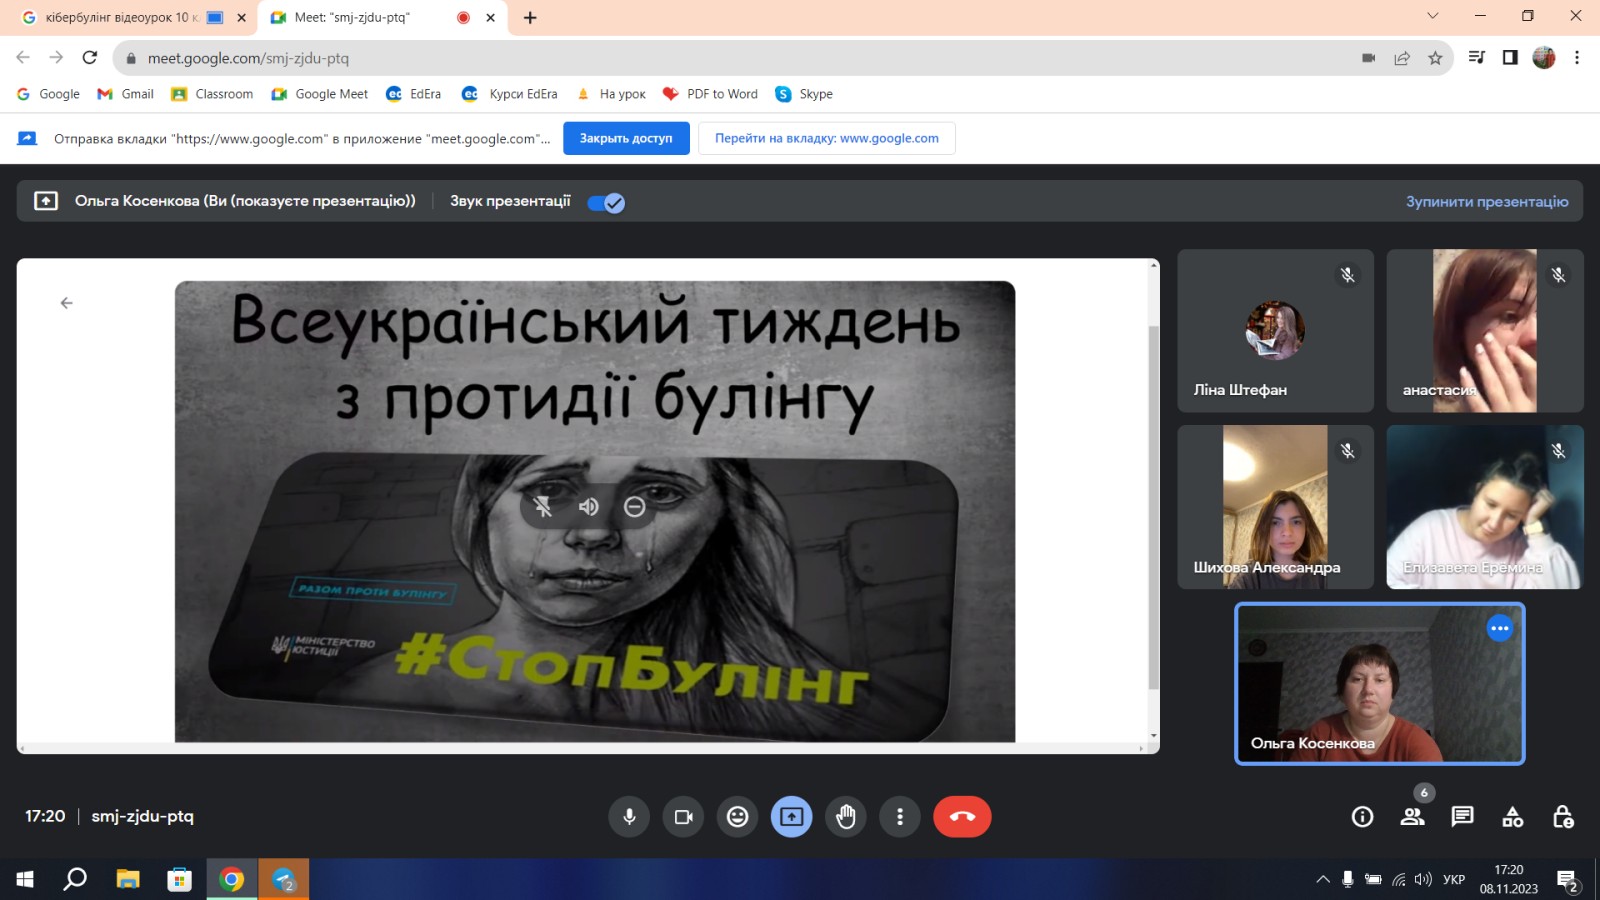
Task: Switch to the кібербулінг відеоурок tab
Action: click(x=120, y=17)
